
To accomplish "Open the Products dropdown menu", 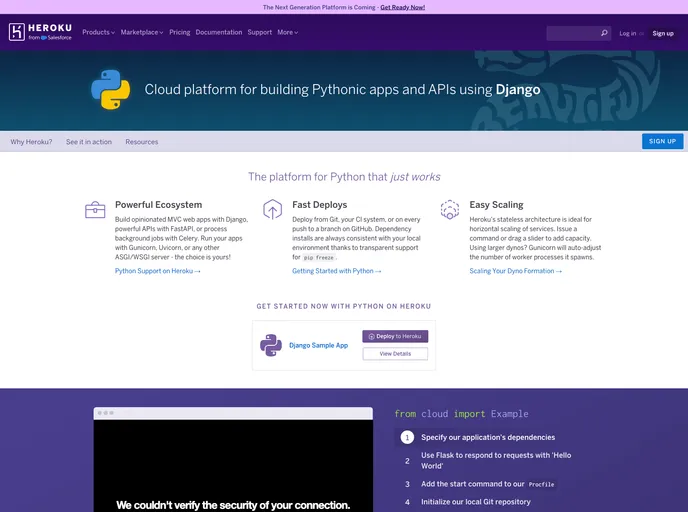I will pyautogui.click(x=98, y=32).
